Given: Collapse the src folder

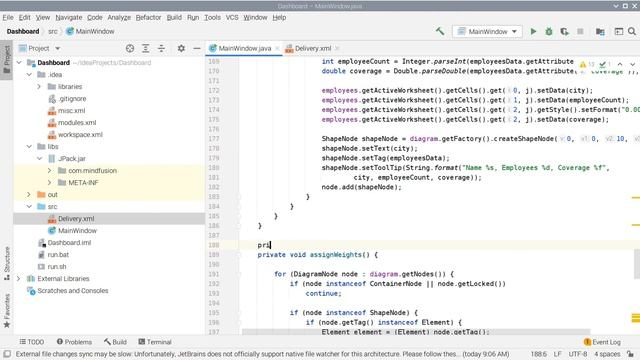Looking at the screenshot, I should tap(29, 207).
